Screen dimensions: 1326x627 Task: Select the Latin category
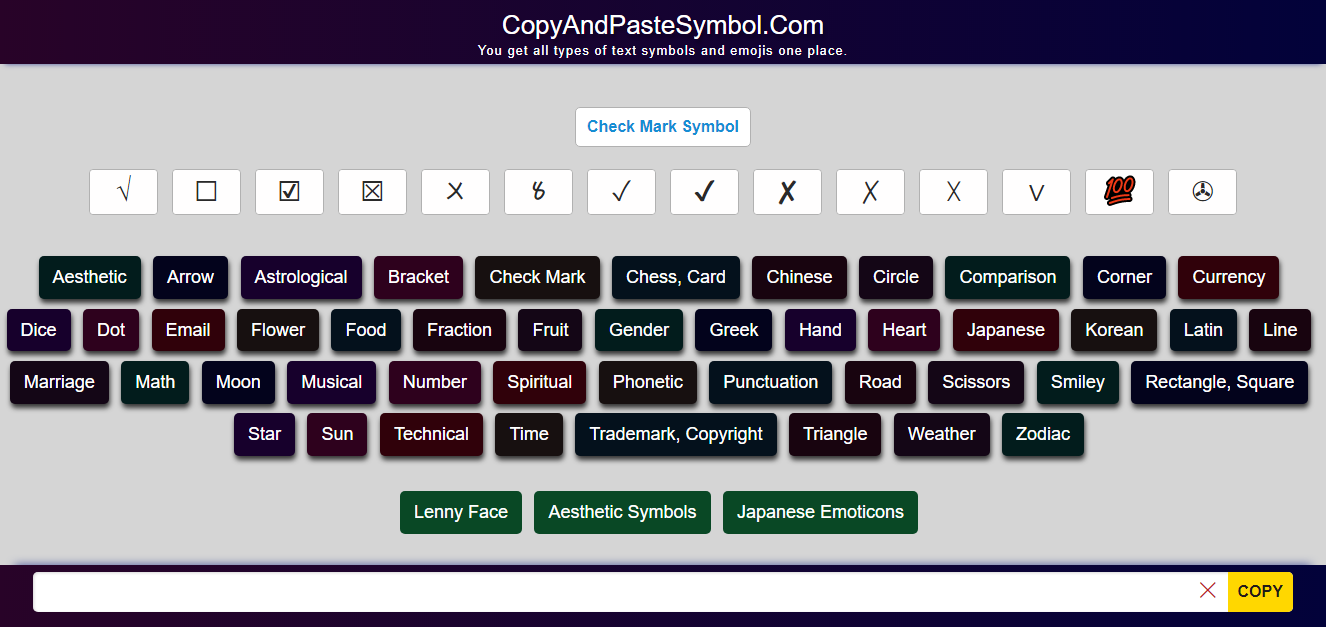(1203, 330)
